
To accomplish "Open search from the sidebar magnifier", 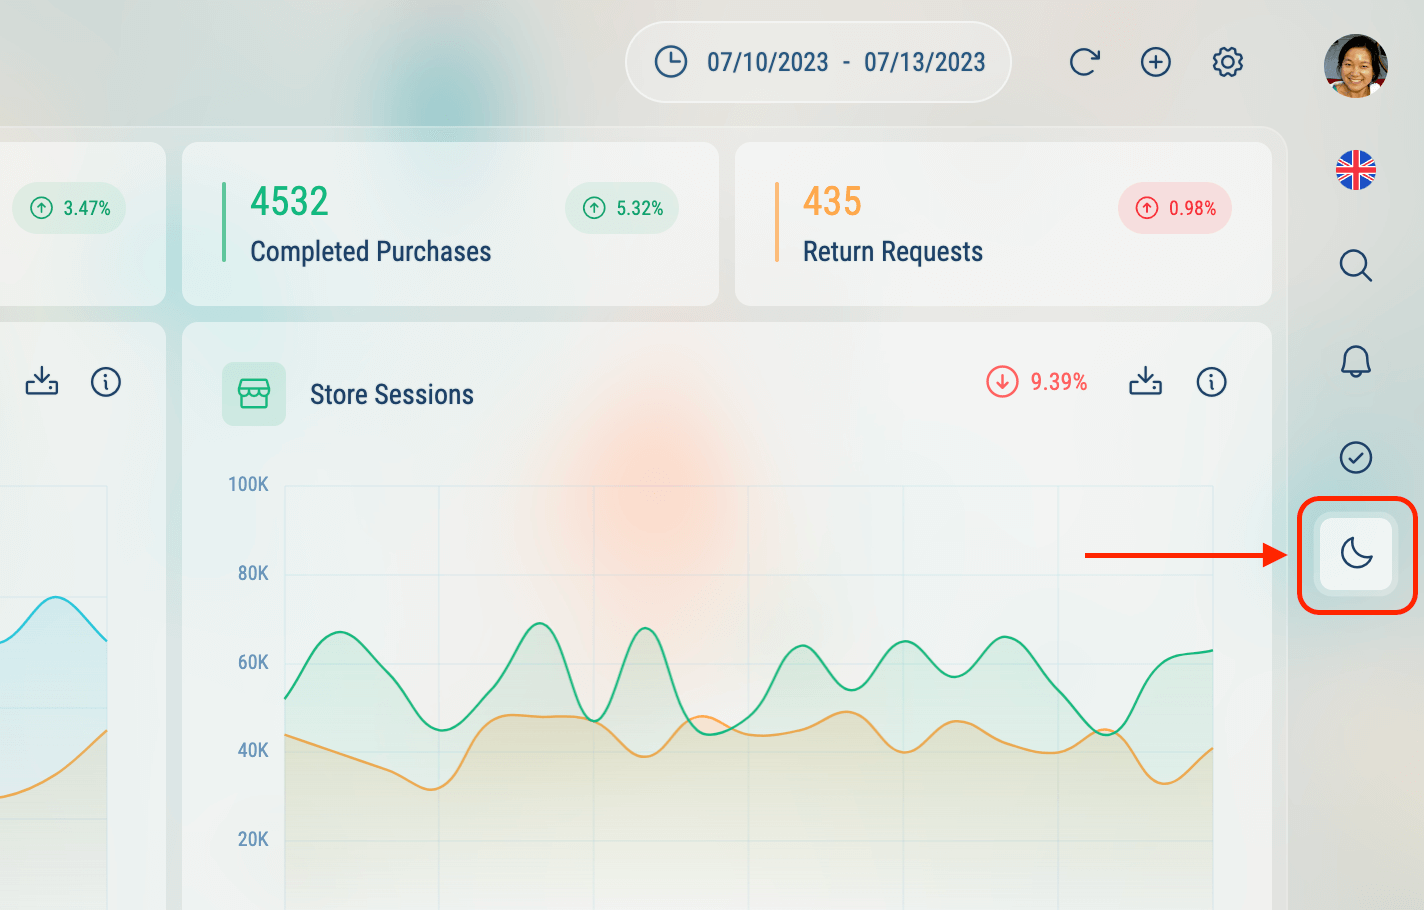I will [1356, 266].
